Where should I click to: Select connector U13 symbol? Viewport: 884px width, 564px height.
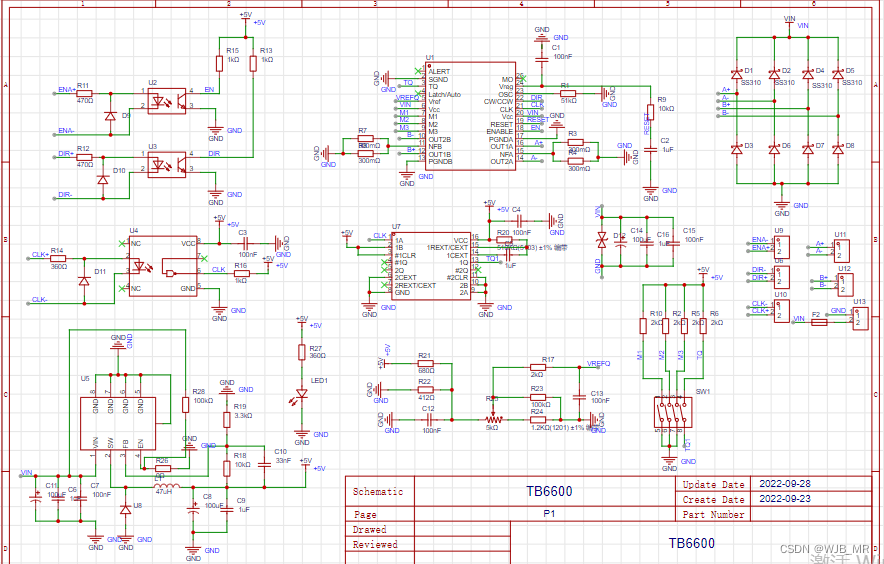point(860,319)
